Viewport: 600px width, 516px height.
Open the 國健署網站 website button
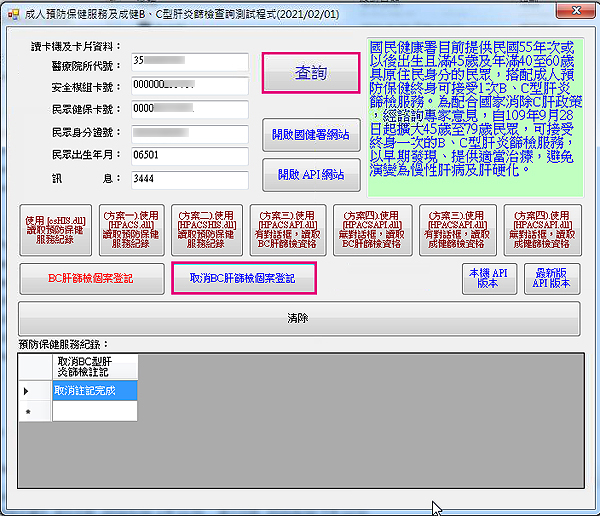coord(310,134)
